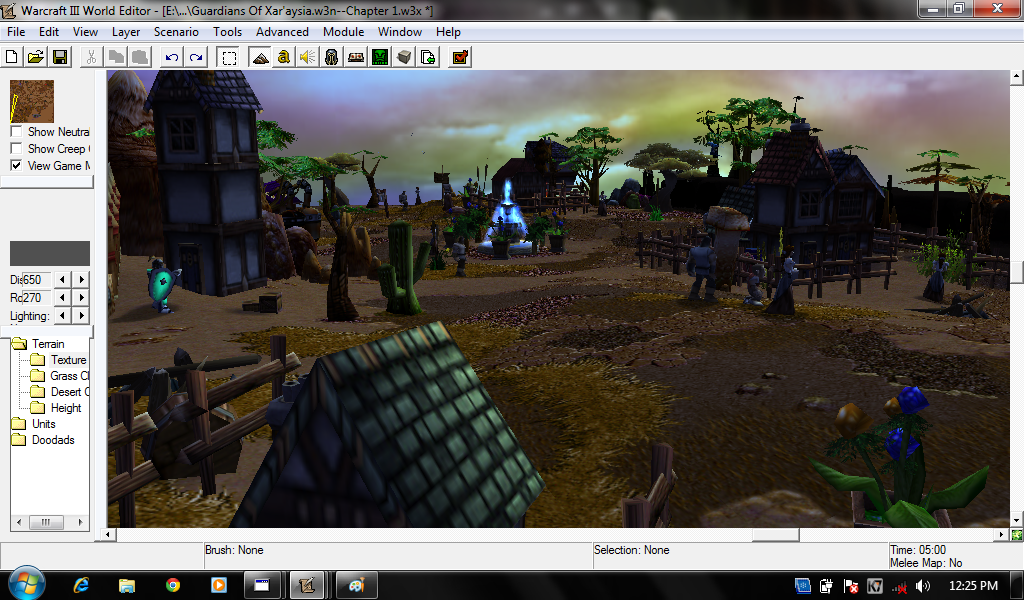Open the Edit menu
This screenshot has width=1024, height=600.
click(49, 31)
